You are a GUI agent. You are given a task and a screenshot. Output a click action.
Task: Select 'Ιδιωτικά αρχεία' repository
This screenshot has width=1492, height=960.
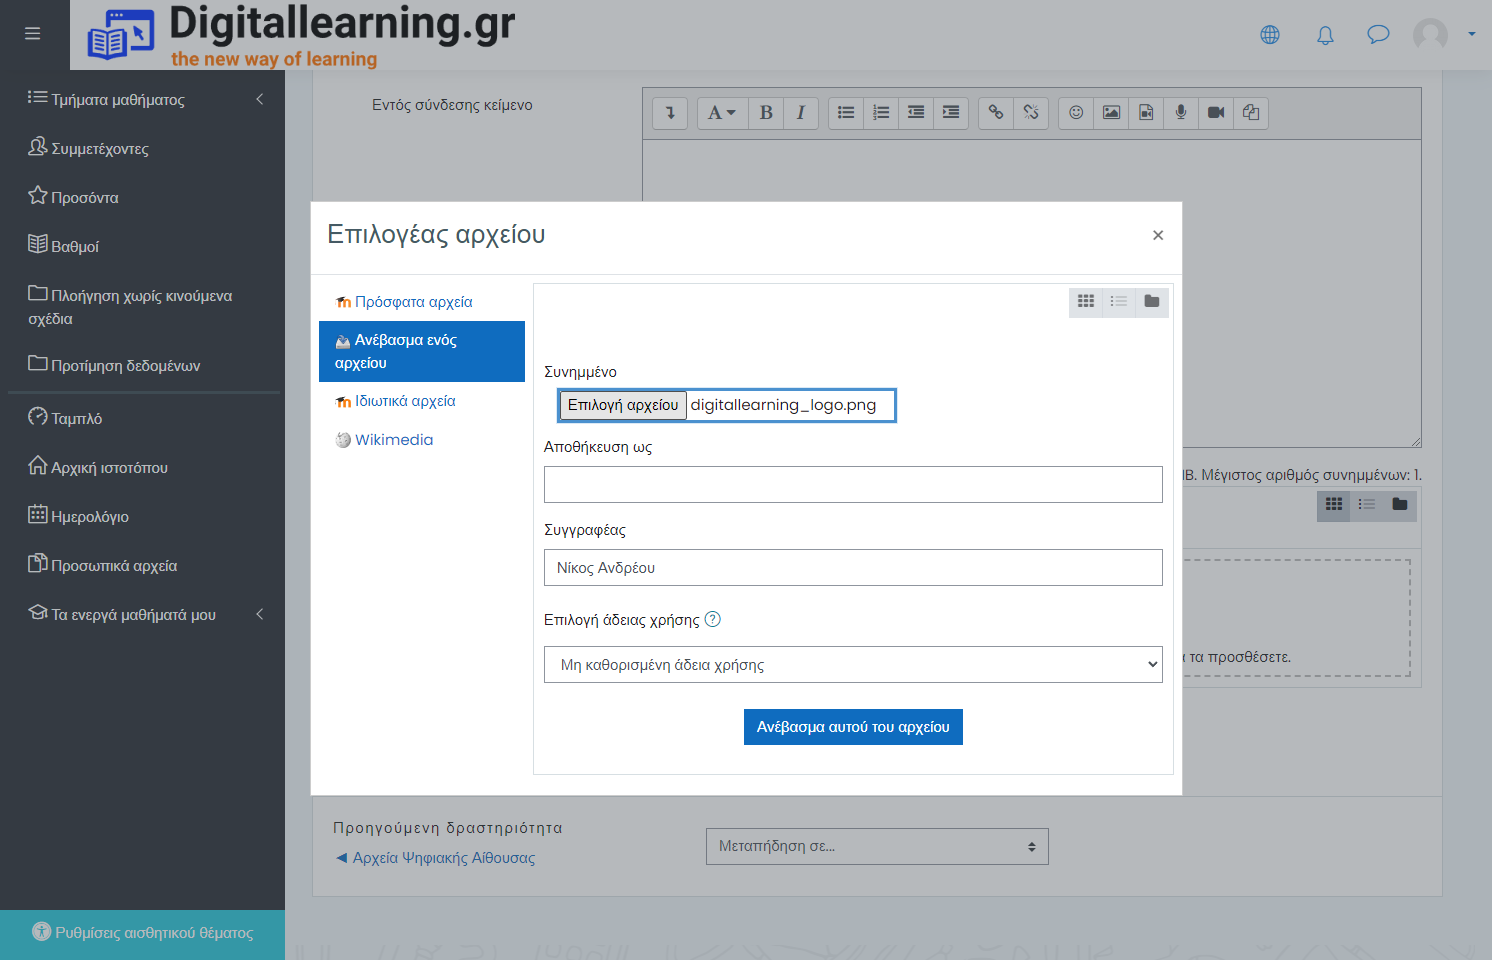(422, 401)
